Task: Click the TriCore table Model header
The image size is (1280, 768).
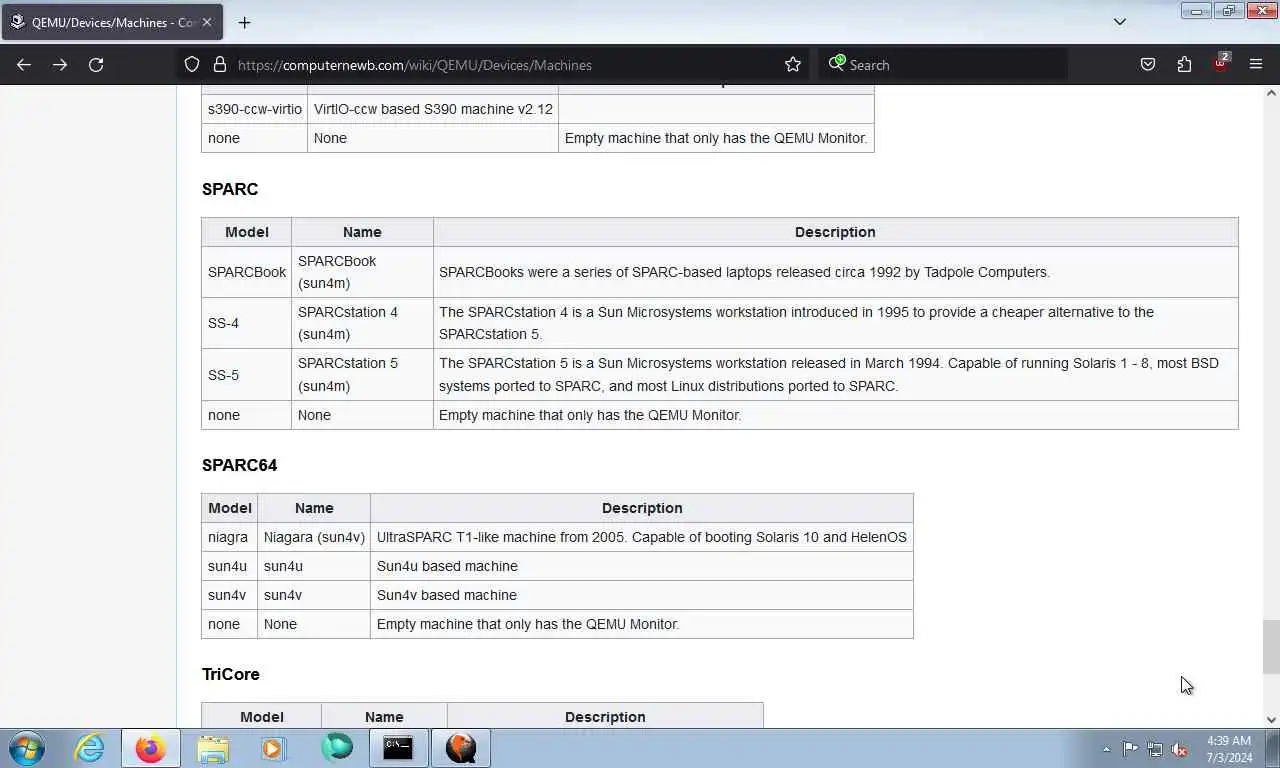Action: pyautogui.click(x=261, y=717)
